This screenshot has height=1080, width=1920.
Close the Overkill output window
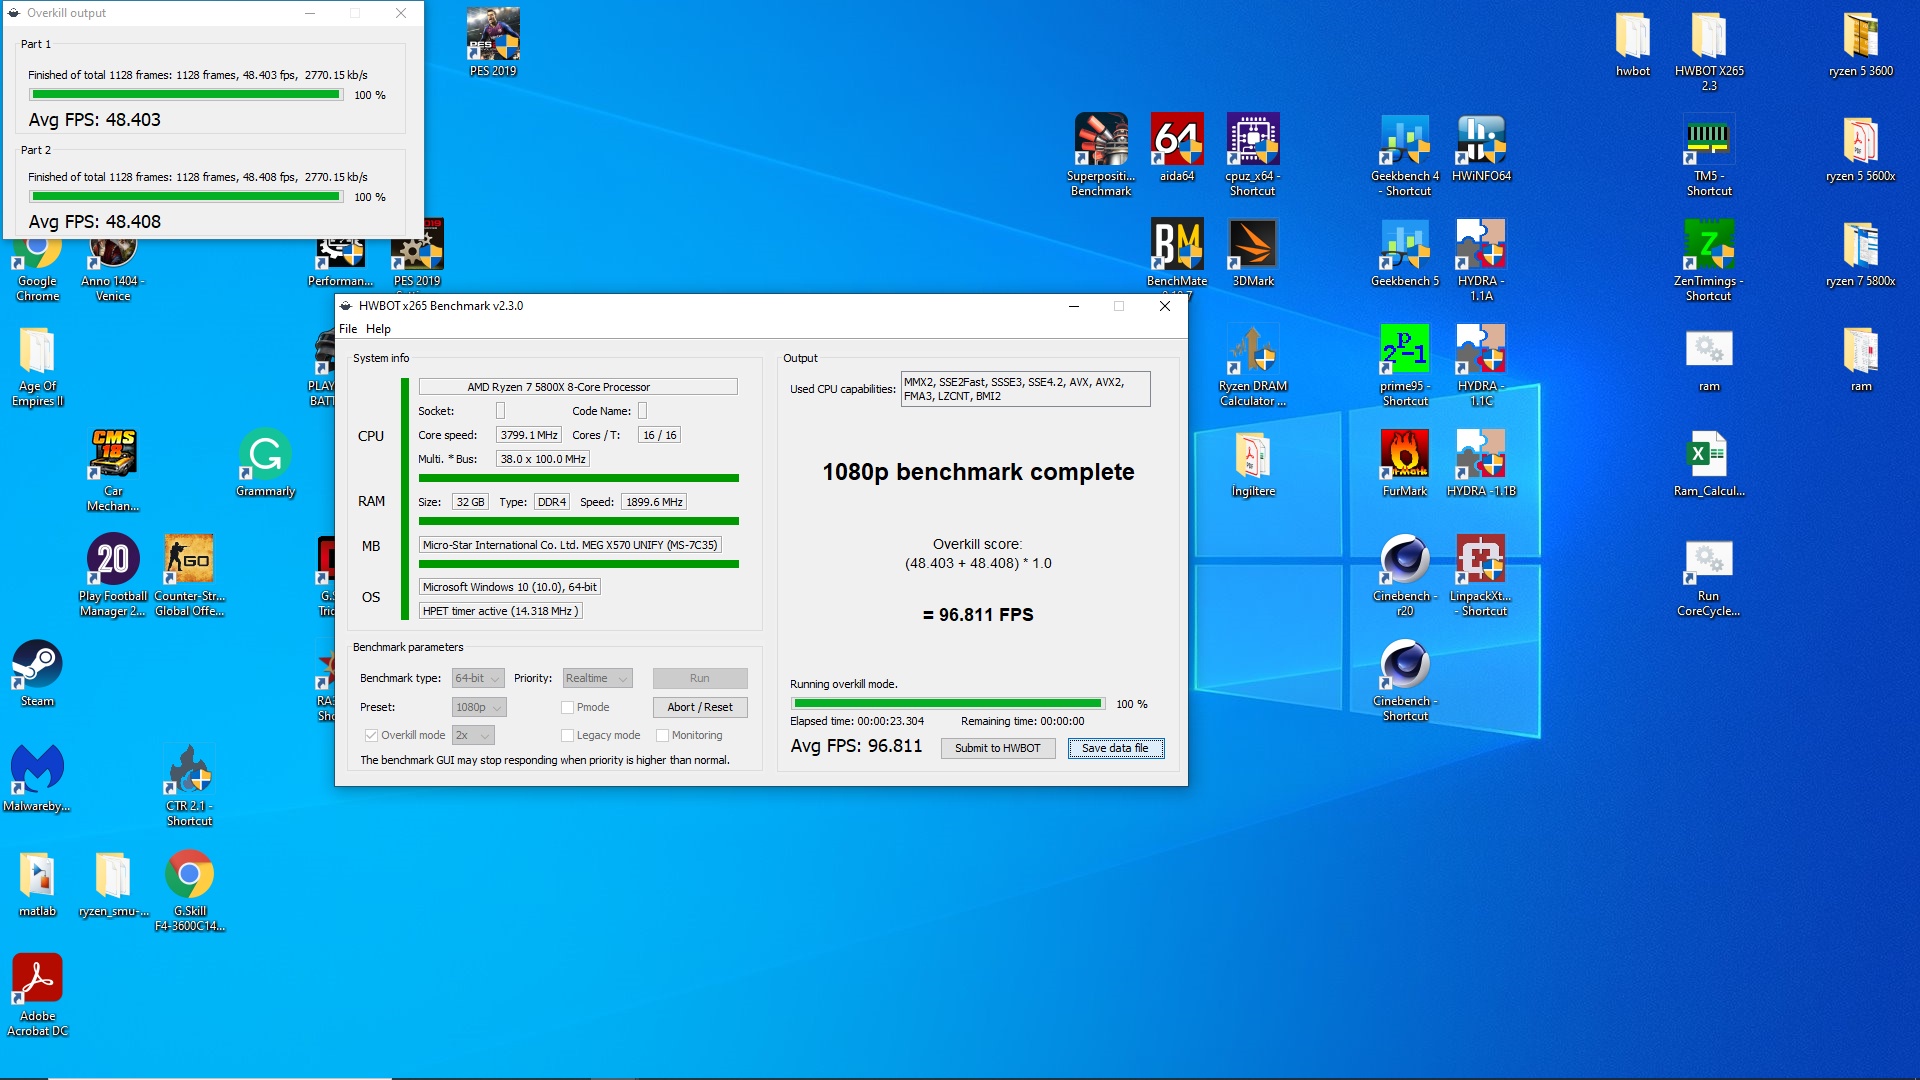401,13
